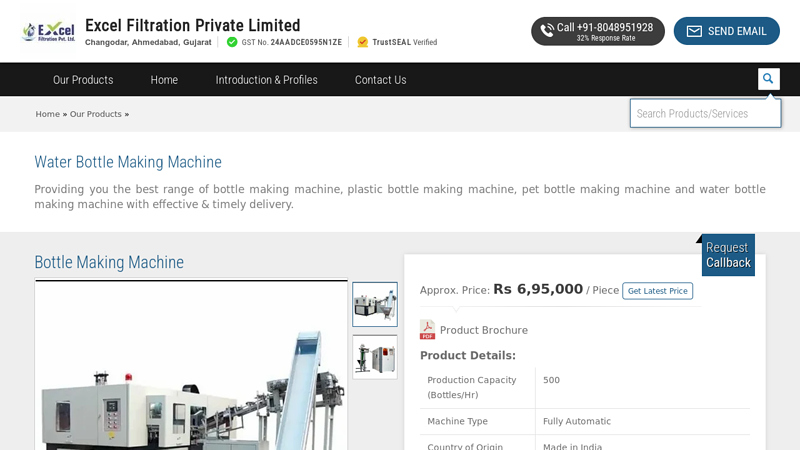The image size is (800, 450).
Task: Open the Product Brochure link
Action: tap(484, 330)
